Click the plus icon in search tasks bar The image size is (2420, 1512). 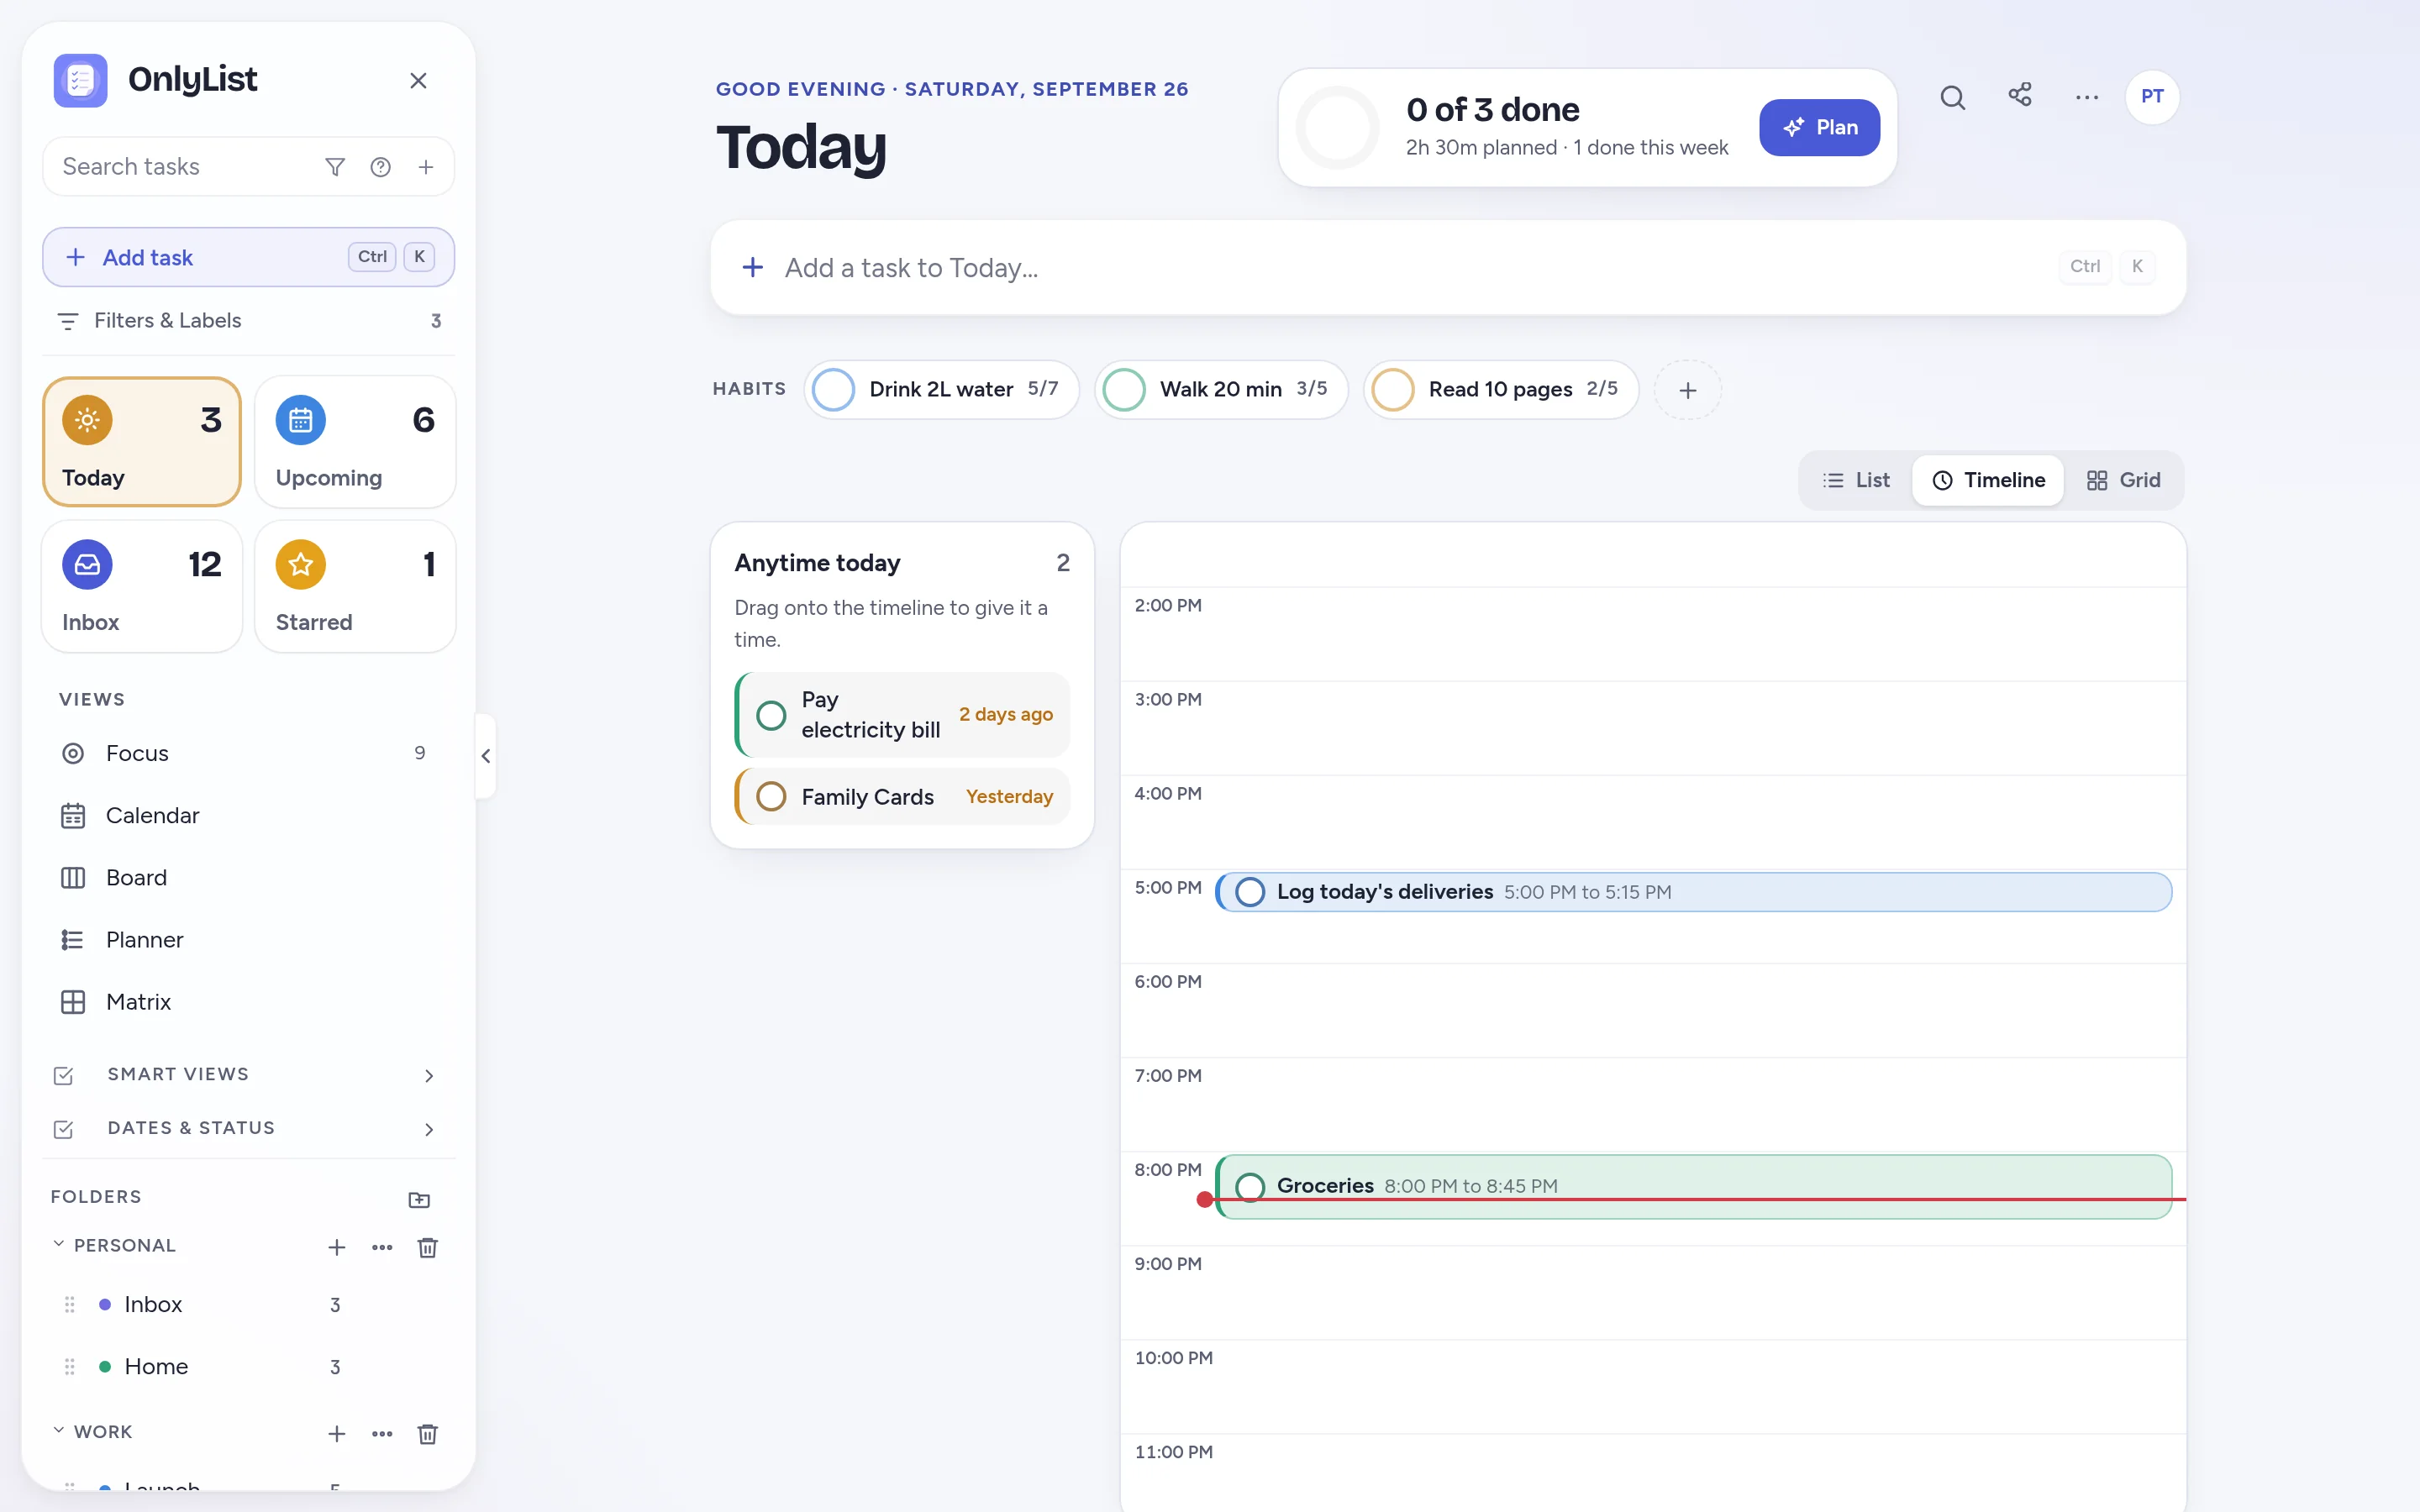[426, 167]
